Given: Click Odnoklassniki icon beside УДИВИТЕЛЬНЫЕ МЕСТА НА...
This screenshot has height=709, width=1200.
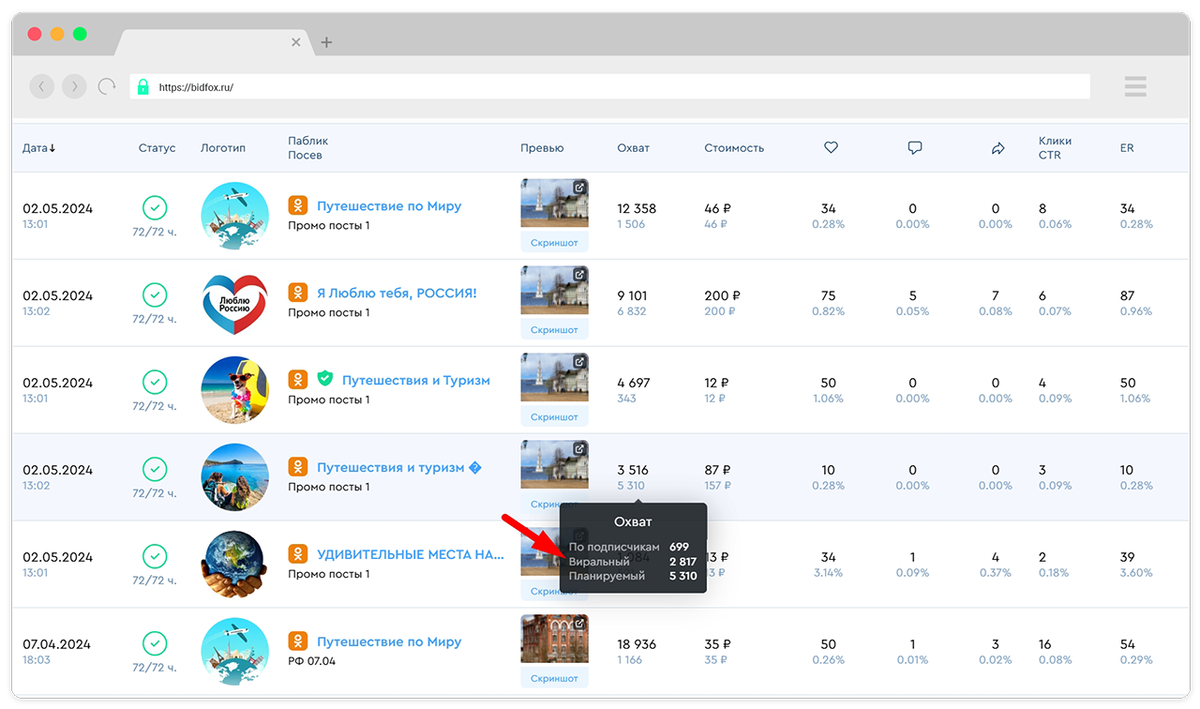Looking at the screenshot, I should pyautogui.click(x=297, y=554).
